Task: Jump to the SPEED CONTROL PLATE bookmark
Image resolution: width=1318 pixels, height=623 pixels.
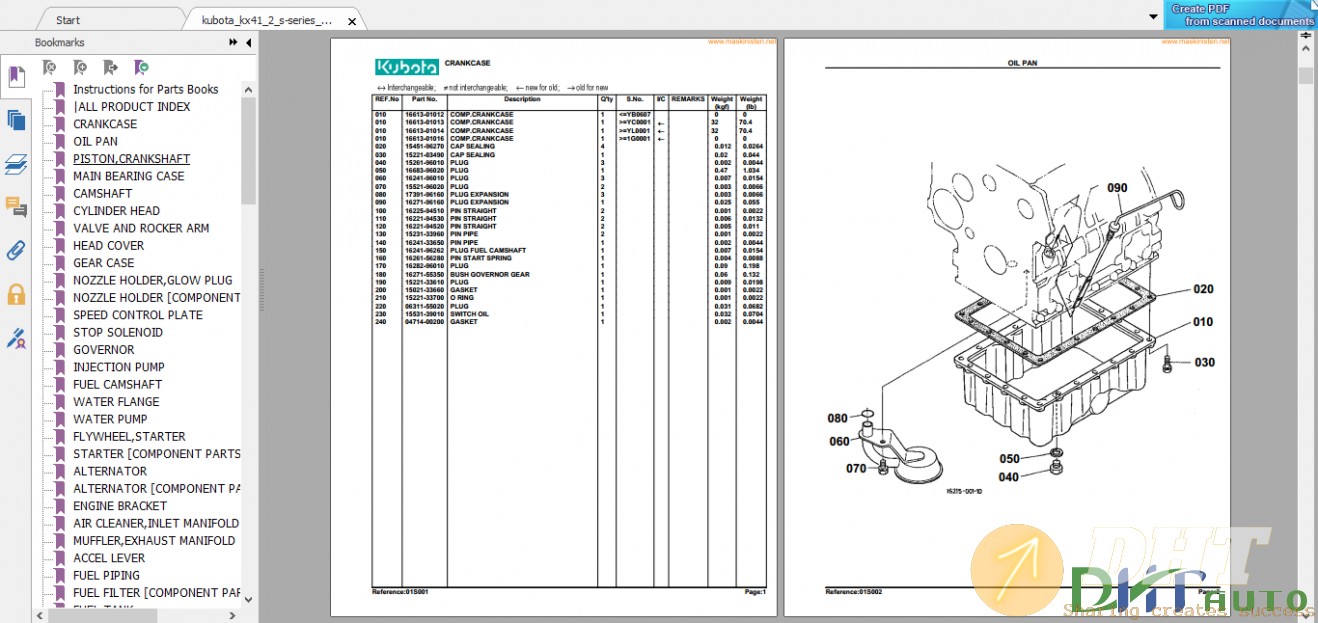Action: [137, 315]
